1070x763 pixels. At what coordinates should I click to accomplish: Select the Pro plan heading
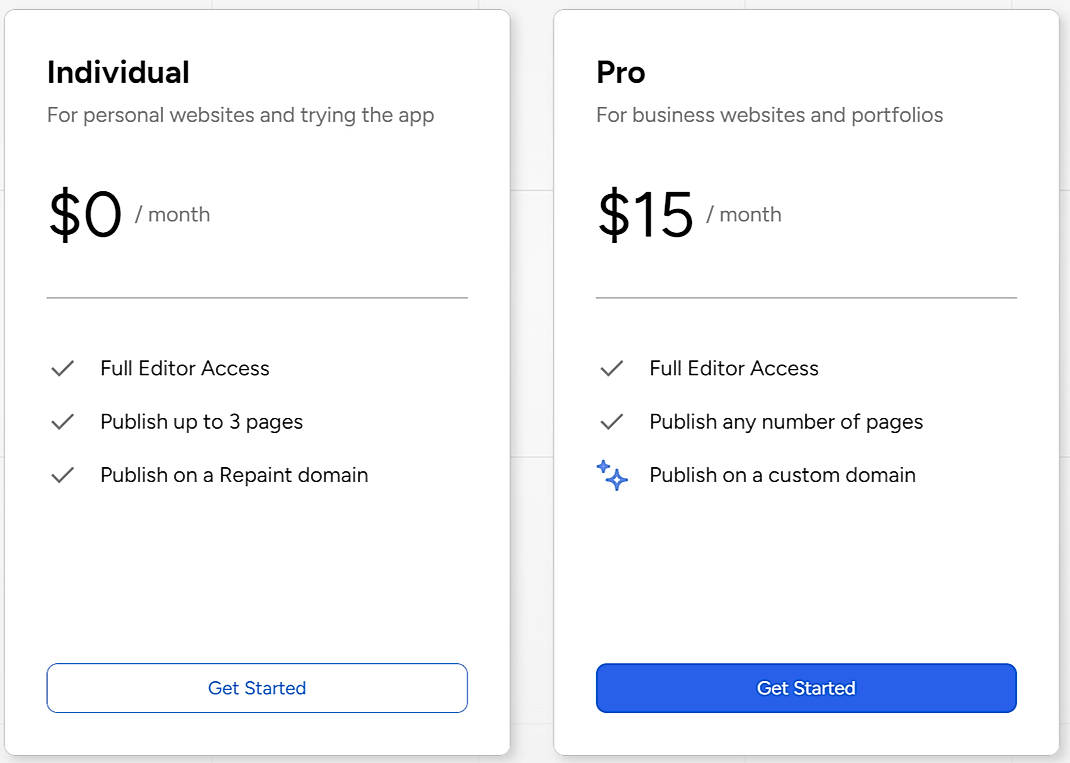coord(621,73)
